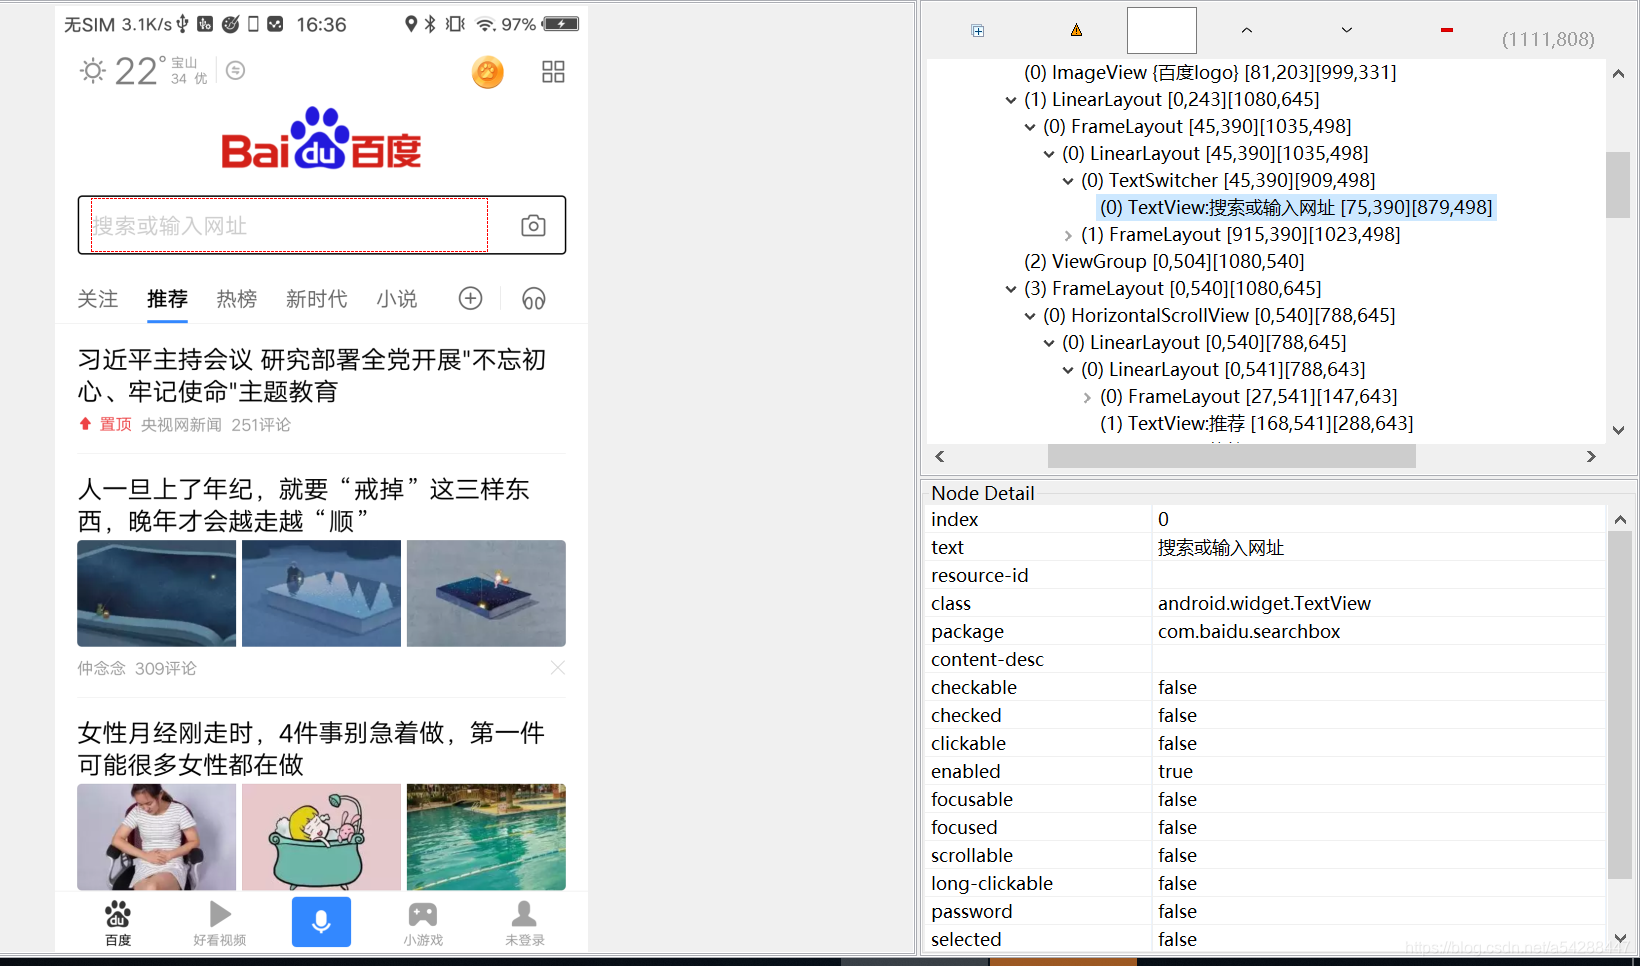The width and height of the screenshot is (1640, 966).
Task: Tap the headphones listen icon
Action: (533, 298)
